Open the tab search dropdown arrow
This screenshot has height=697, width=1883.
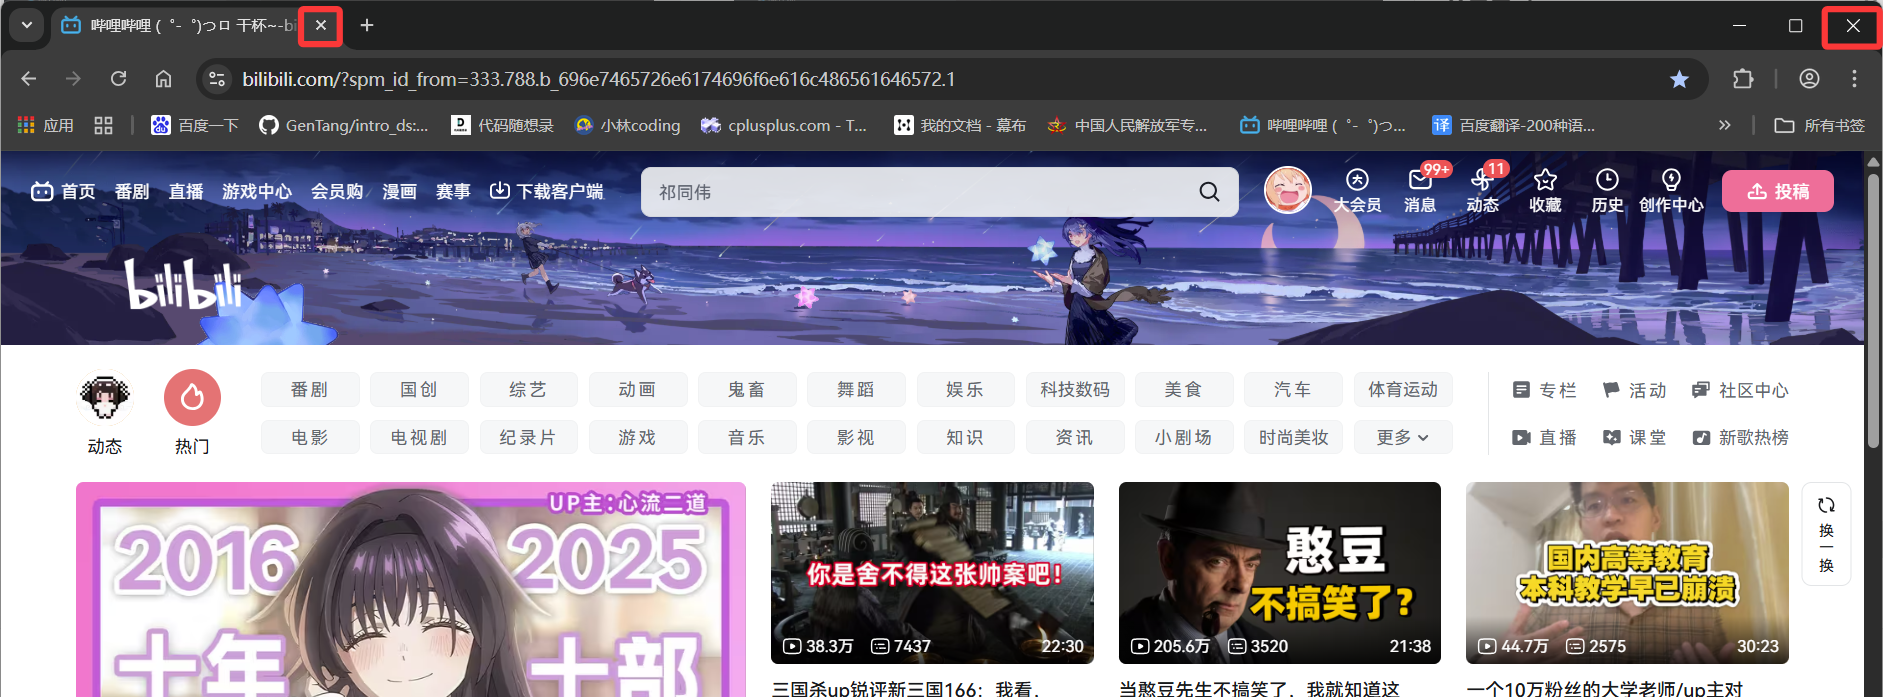click(x=27, y=25)
